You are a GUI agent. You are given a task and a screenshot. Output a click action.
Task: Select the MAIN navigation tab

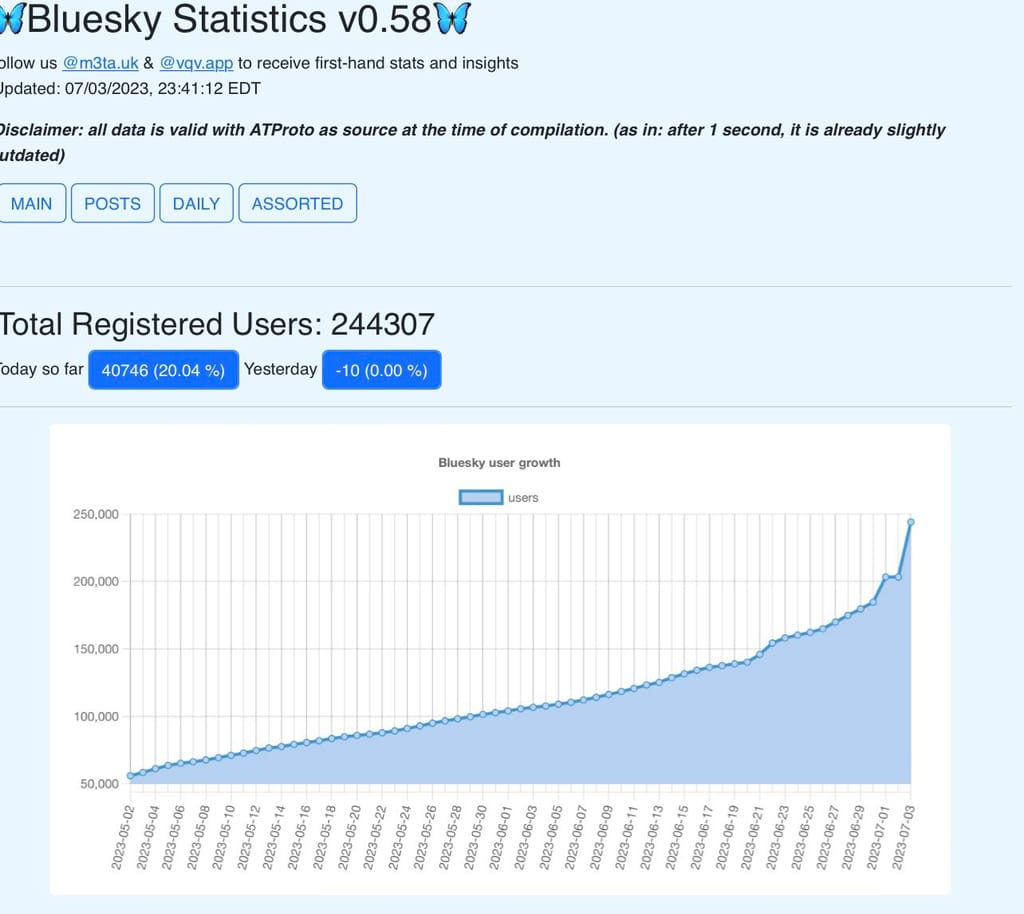click(x=32, y=203)
